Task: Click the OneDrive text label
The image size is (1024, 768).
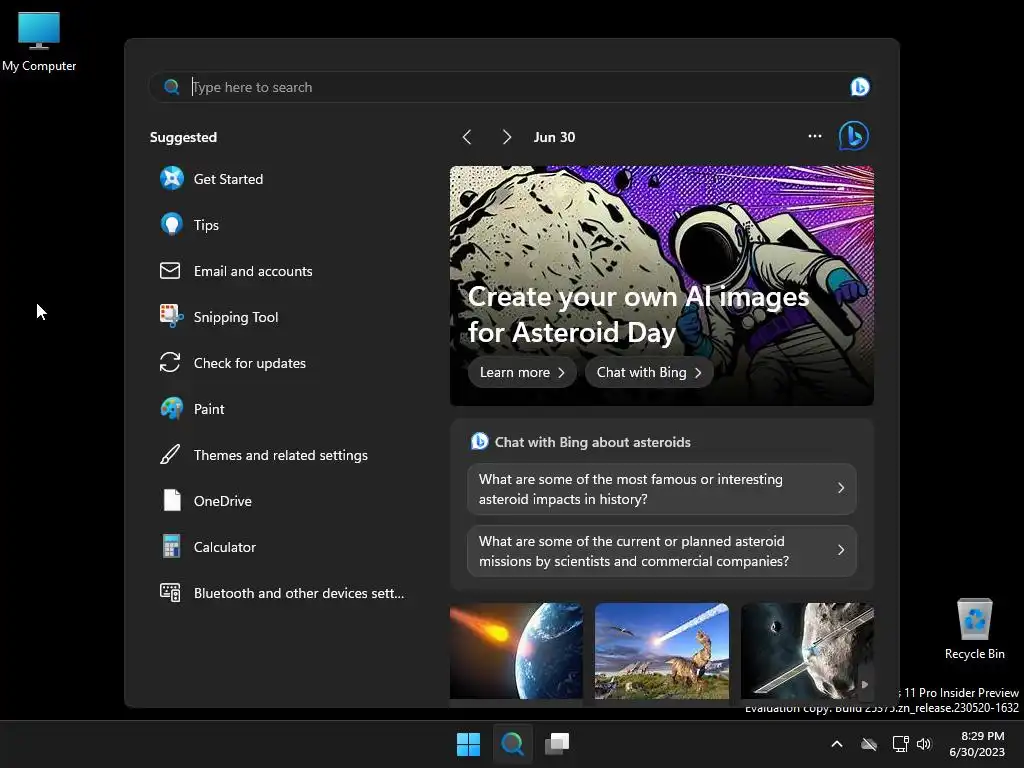Action: coord(223,501)
